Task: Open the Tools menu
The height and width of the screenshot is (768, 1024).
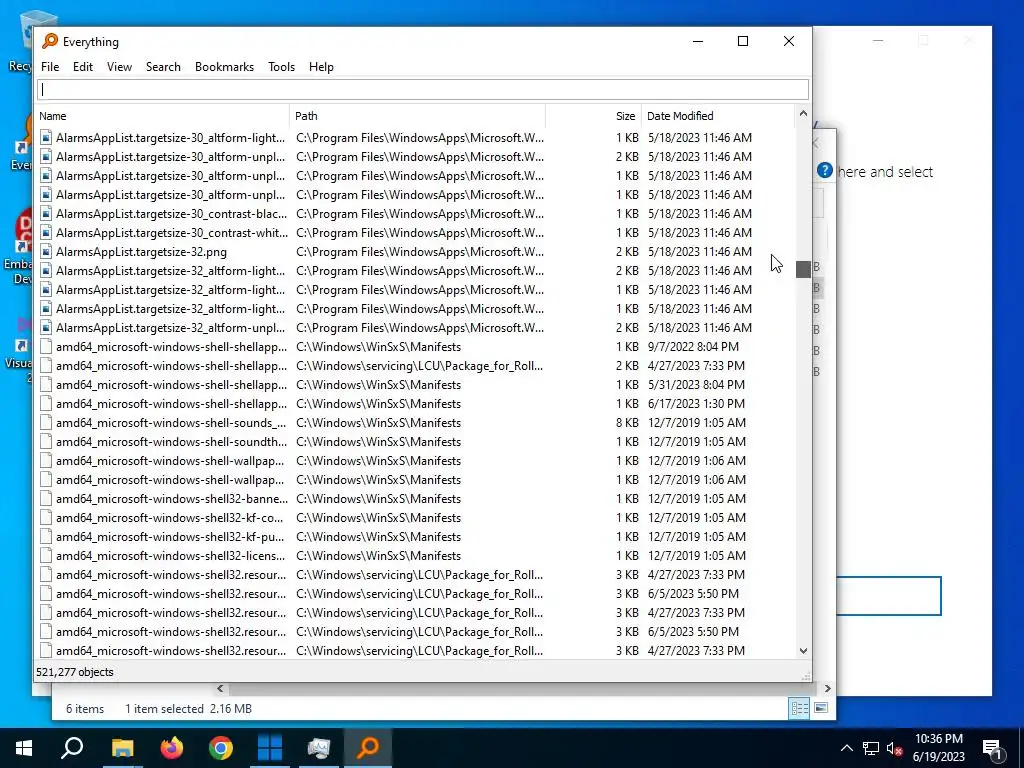Action: 281,67
